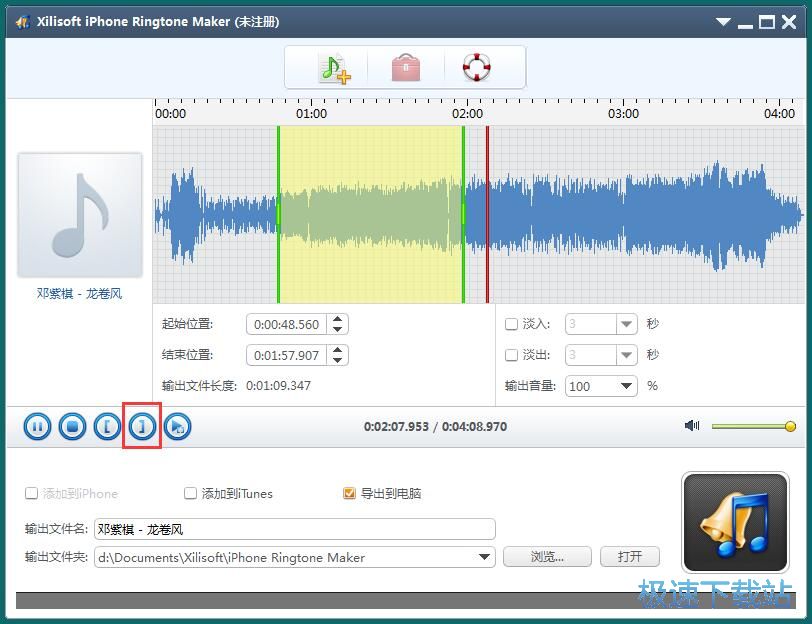Image resolution: width=812 pixels, height=624 pixels.
Task: Click the app logo in title bar
Action: click(x=22, y=22)
